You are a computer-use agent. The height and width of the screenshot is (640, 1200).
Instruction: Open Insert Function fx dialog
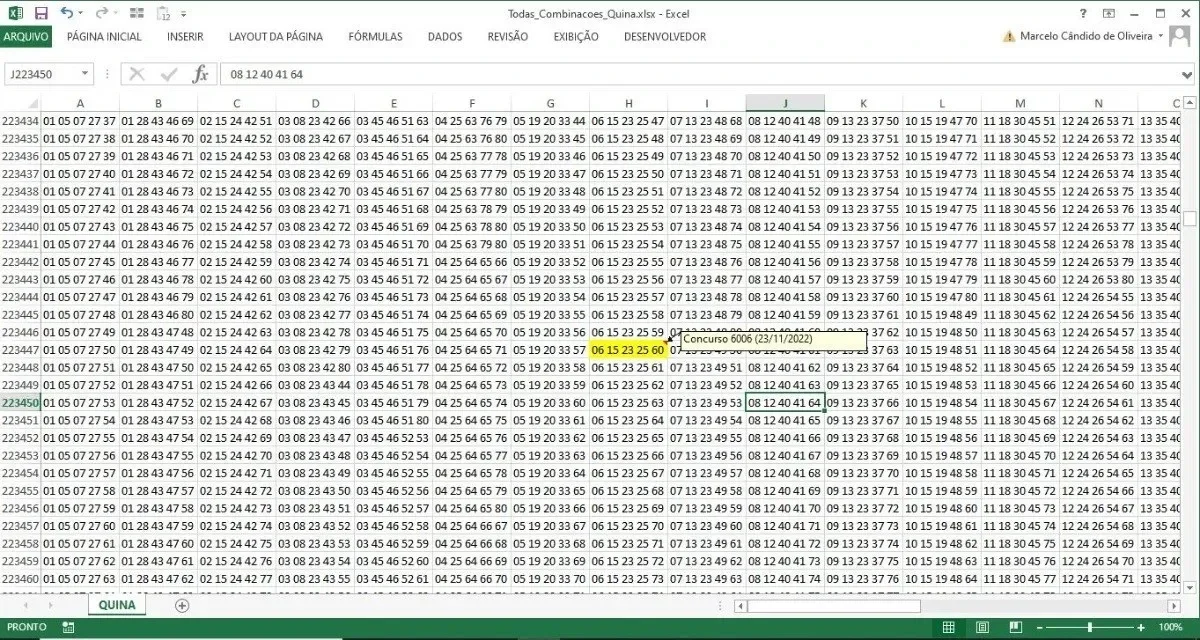[200, 74]
